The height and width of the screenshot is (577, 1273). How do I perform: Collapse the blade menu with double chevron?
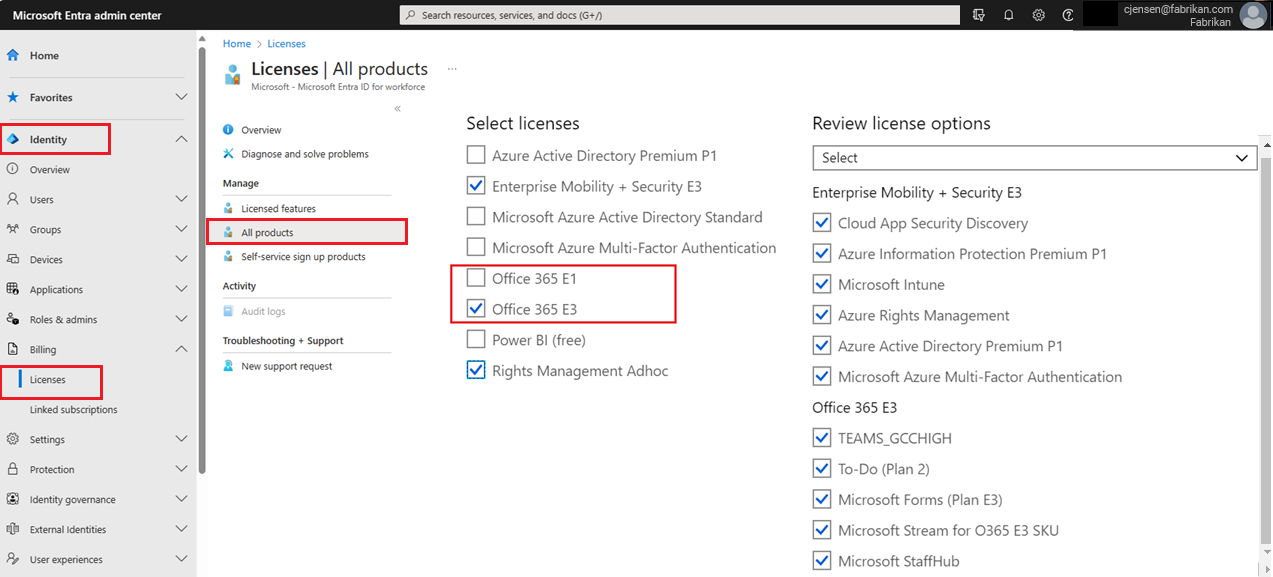(x=397, y=108)
